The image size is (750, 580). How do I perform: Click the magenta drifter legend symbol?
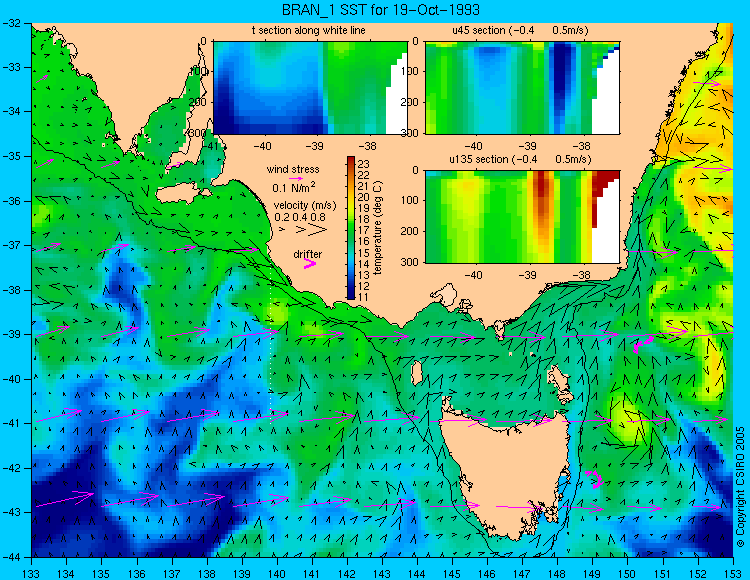(310, 264)
